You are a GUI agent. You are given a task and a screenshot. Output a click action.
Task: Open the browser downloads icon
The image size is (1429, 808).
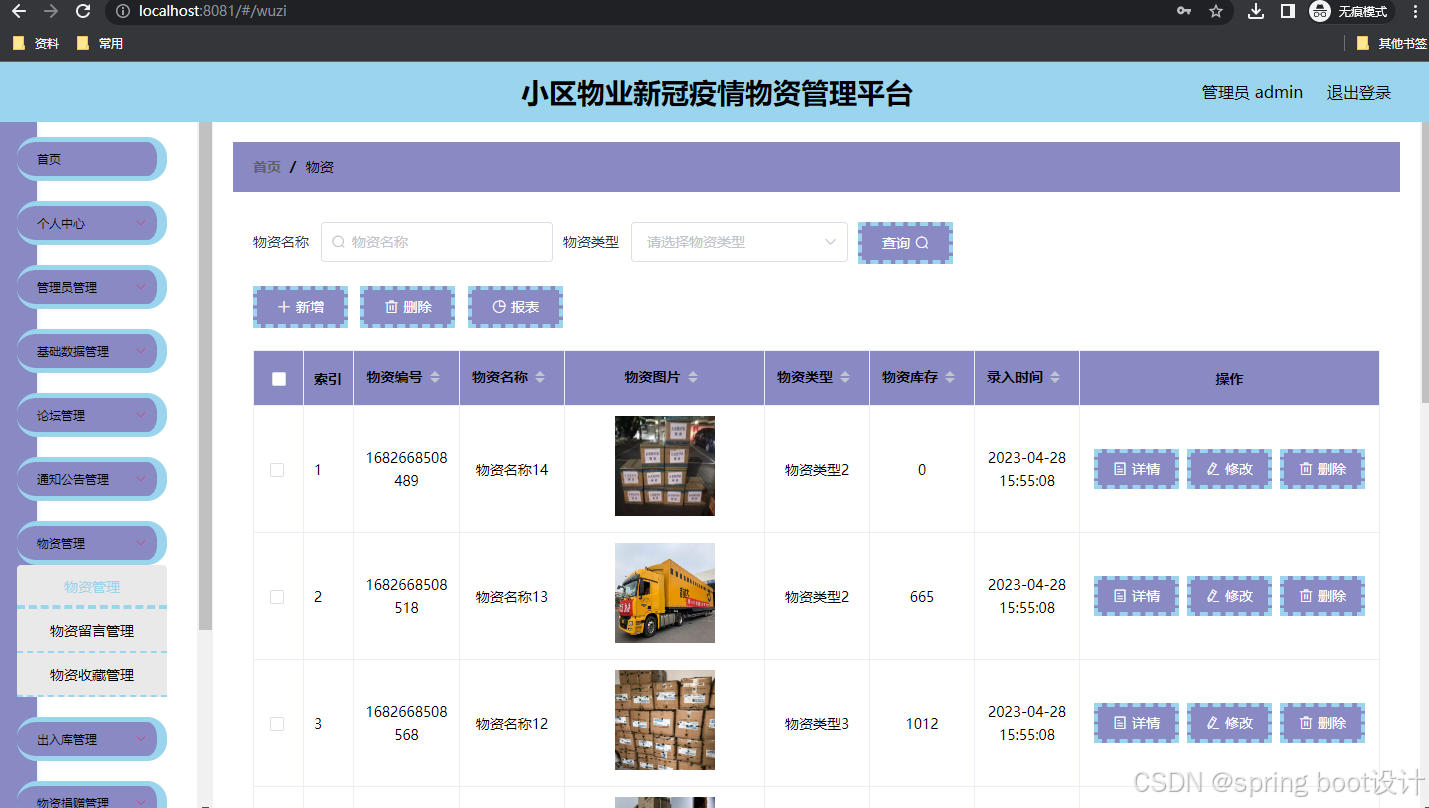click(x=1257, y=11)
